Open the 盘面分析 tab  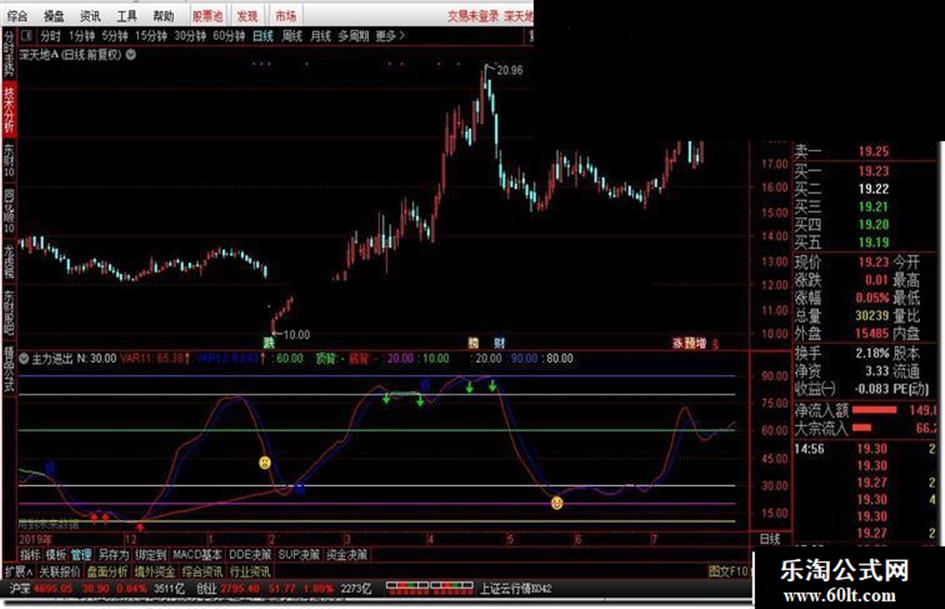[107, 571]
